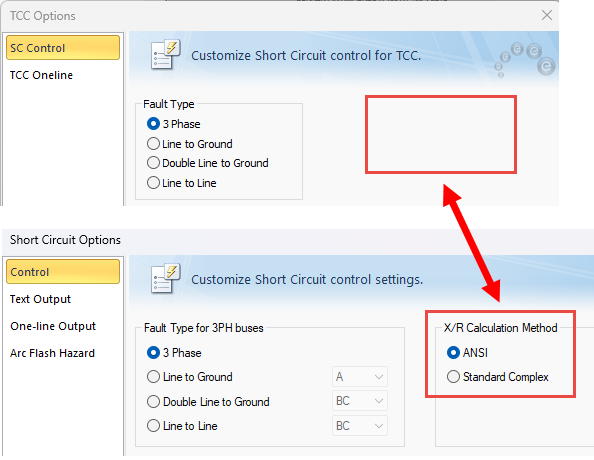Expand the Line to Line BC dropdown
594x460 pixels.
(x=360, y=426)
